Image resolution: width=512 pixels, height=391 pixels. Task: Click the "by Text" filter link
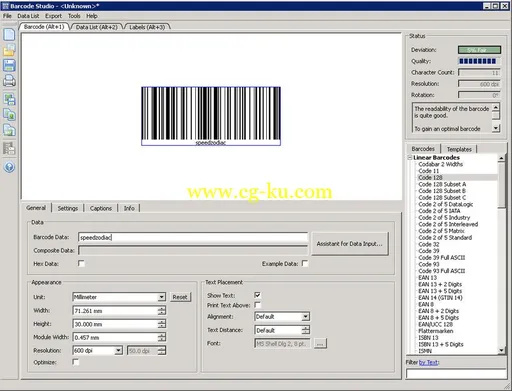[428, 362]
